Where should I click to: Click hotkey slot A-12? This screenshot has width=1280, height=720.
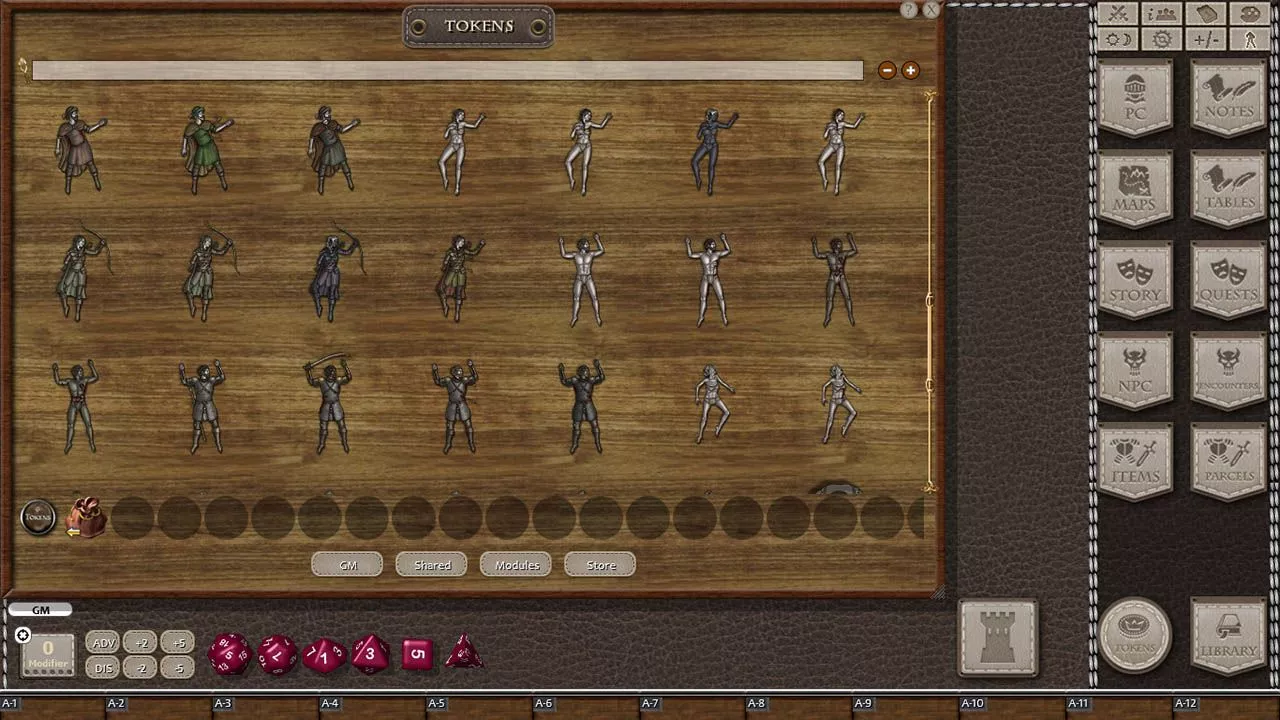tap(1186, 704)
